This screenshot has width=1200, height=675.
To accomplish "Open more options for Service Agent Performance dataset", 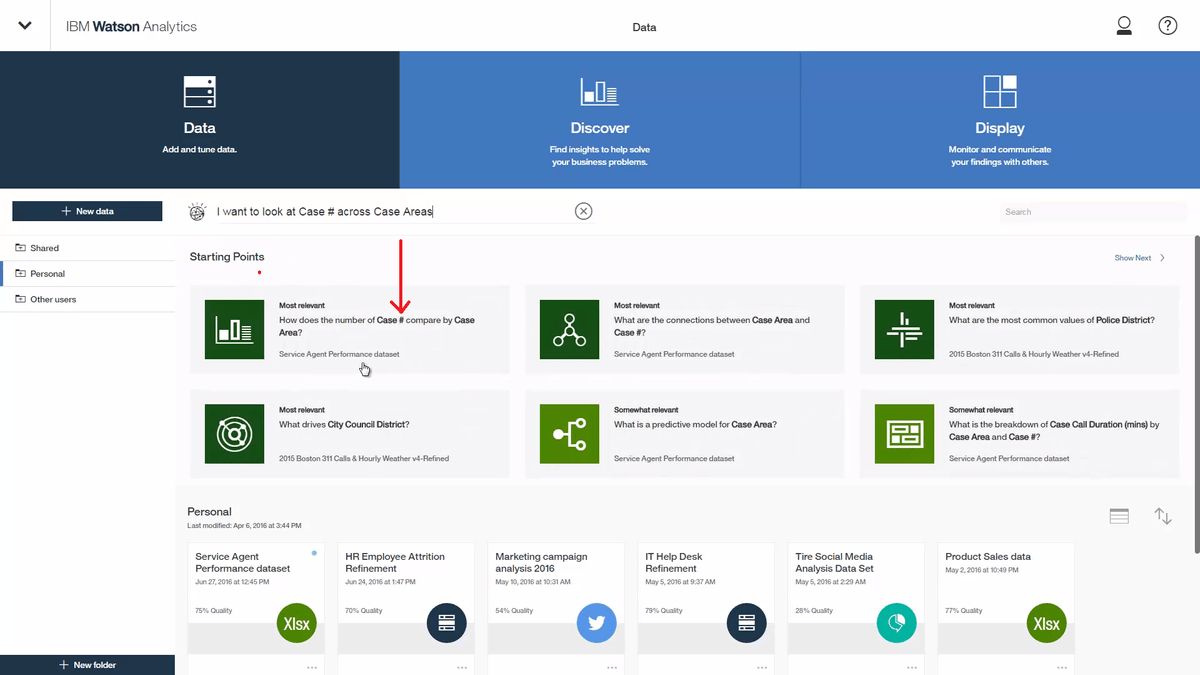I will [x=312, y=667].
